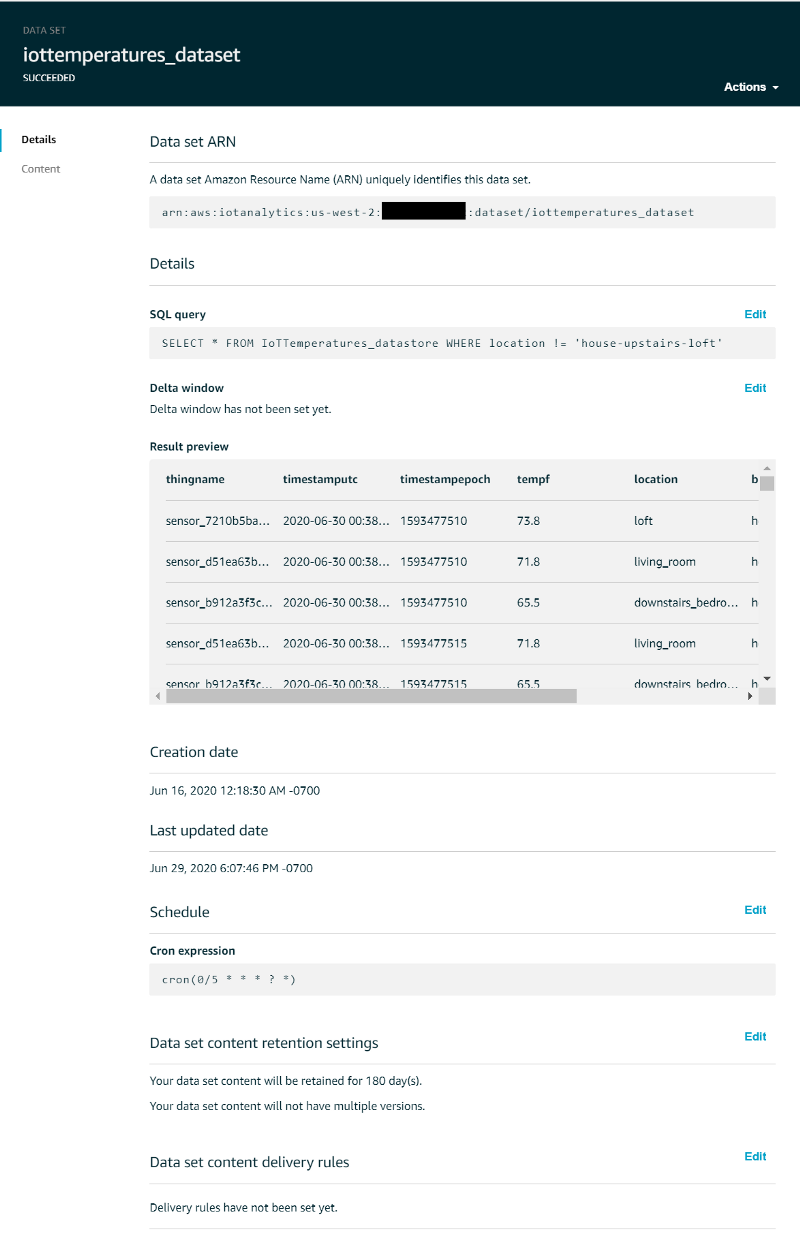Screen dimensions: 800x1242
Task: Click the SUCCEEDED status label
Action: pyautogui.click(x=49, y=77)
